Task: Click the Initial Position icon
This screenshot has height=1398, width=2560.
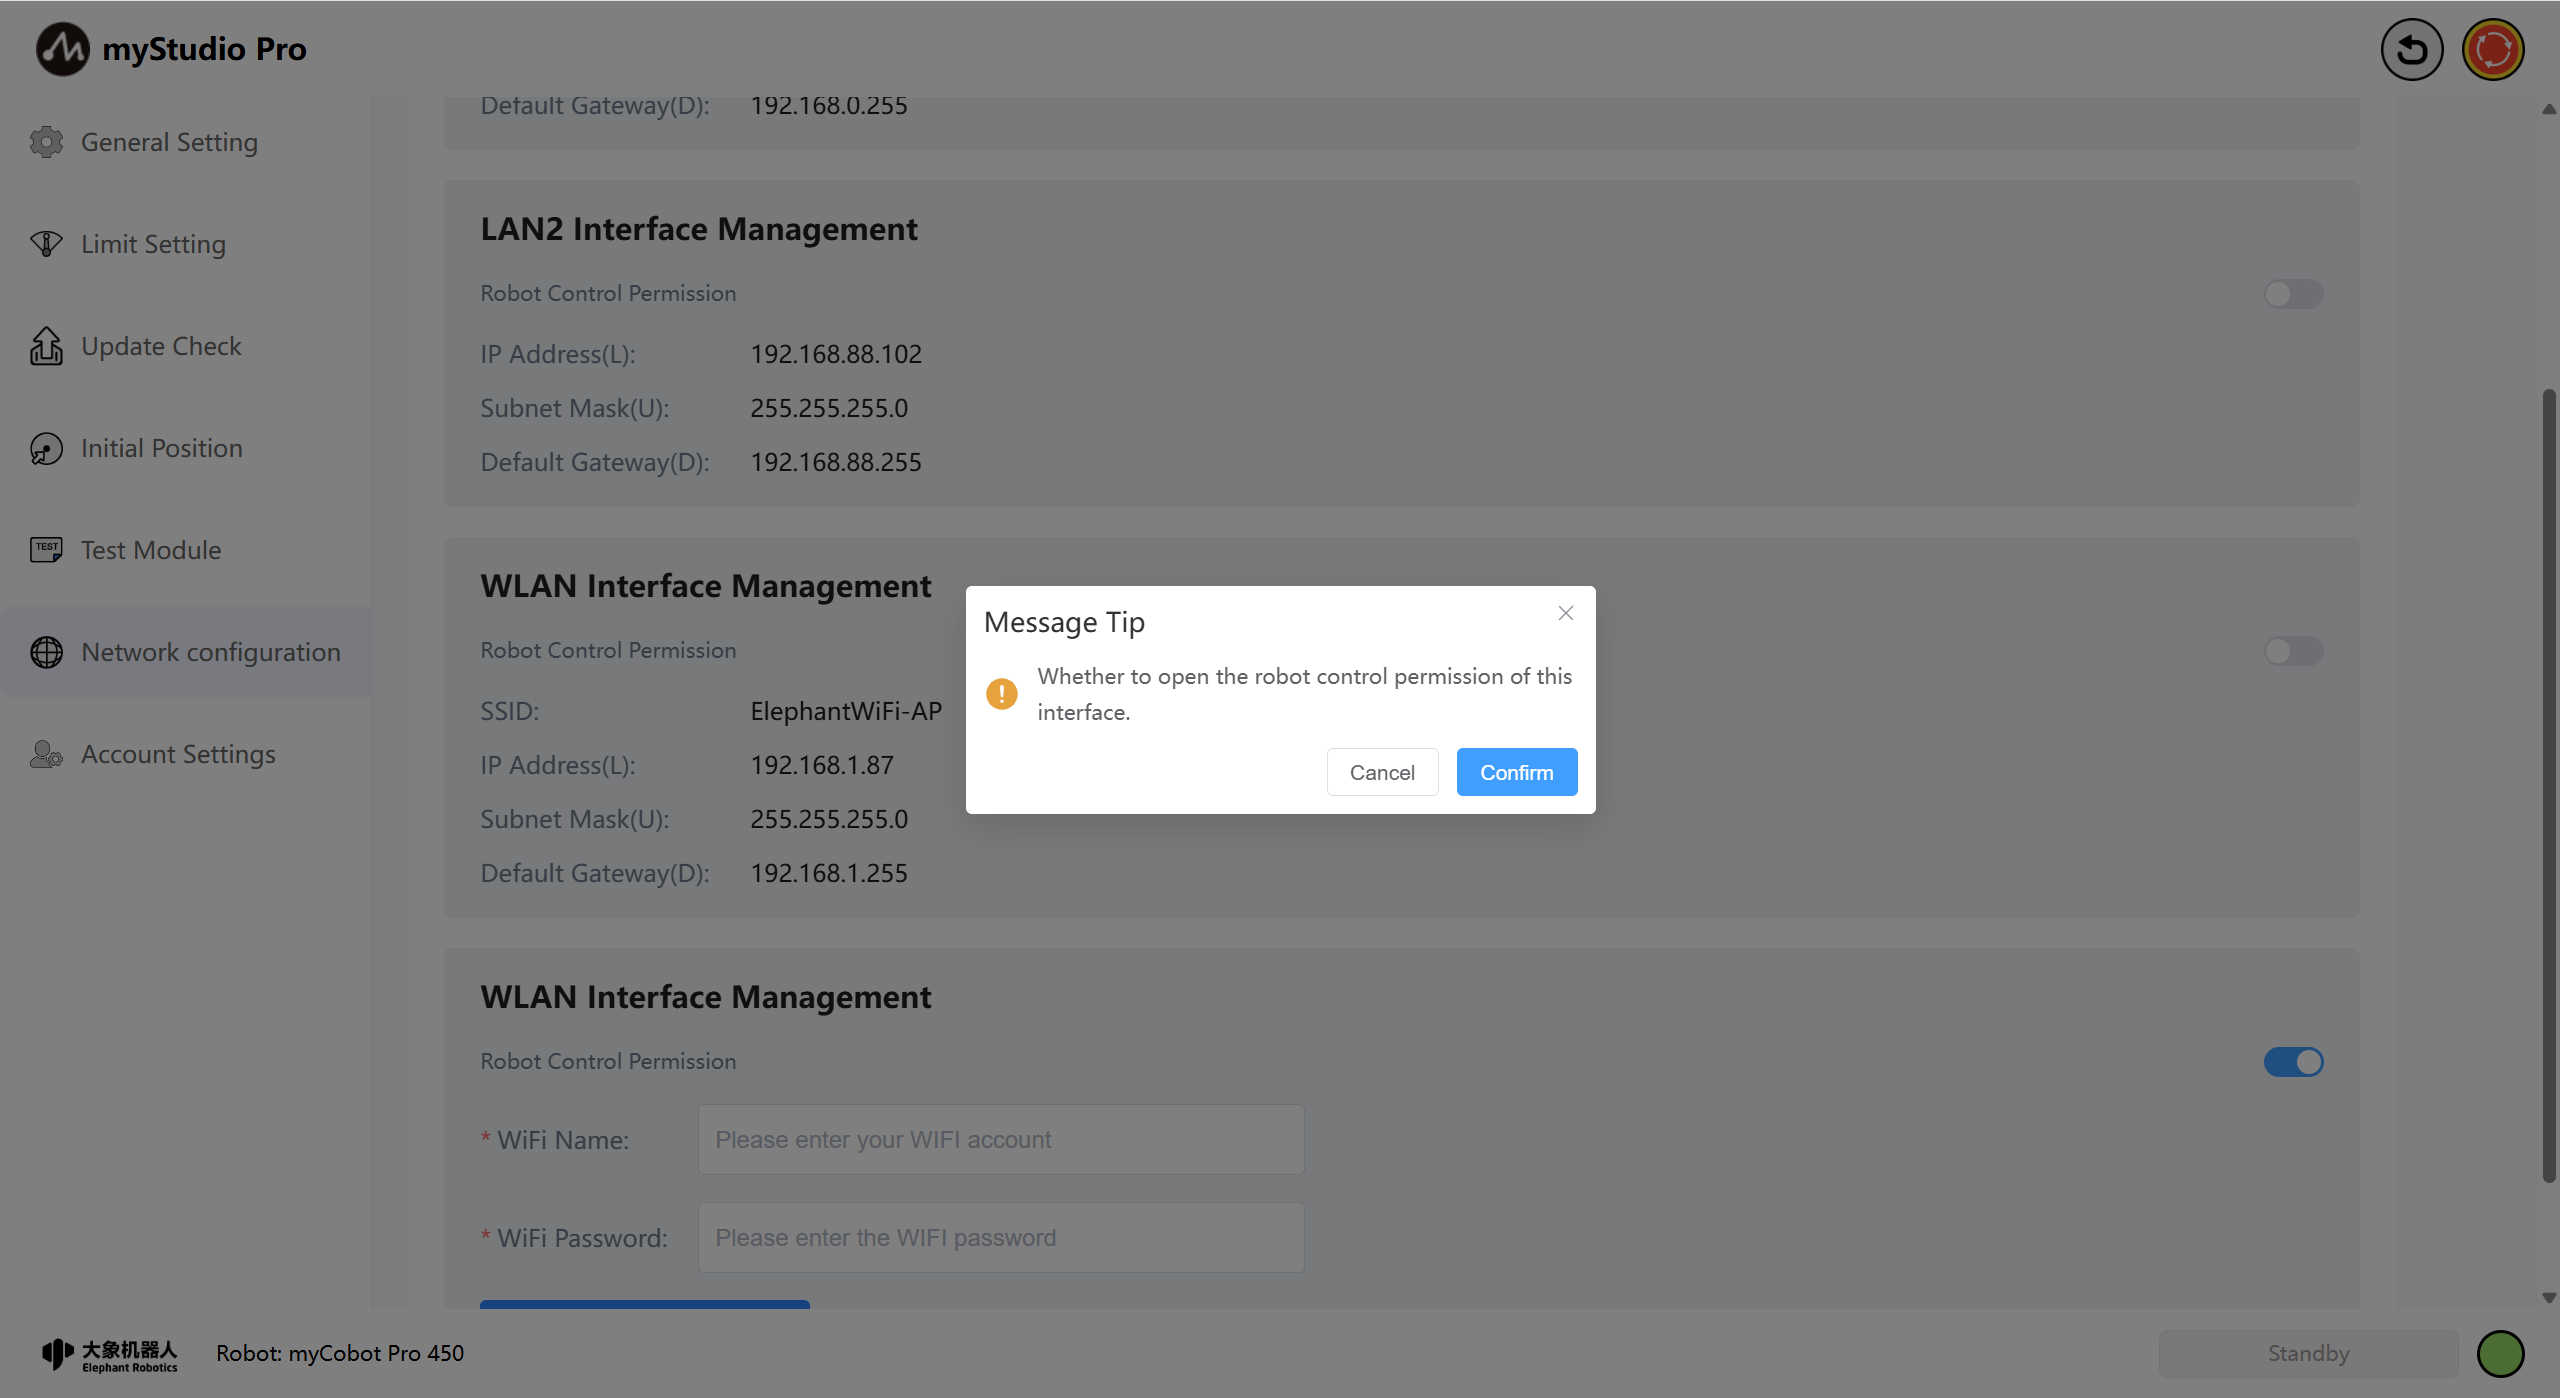Action: (x=46, y=448)
